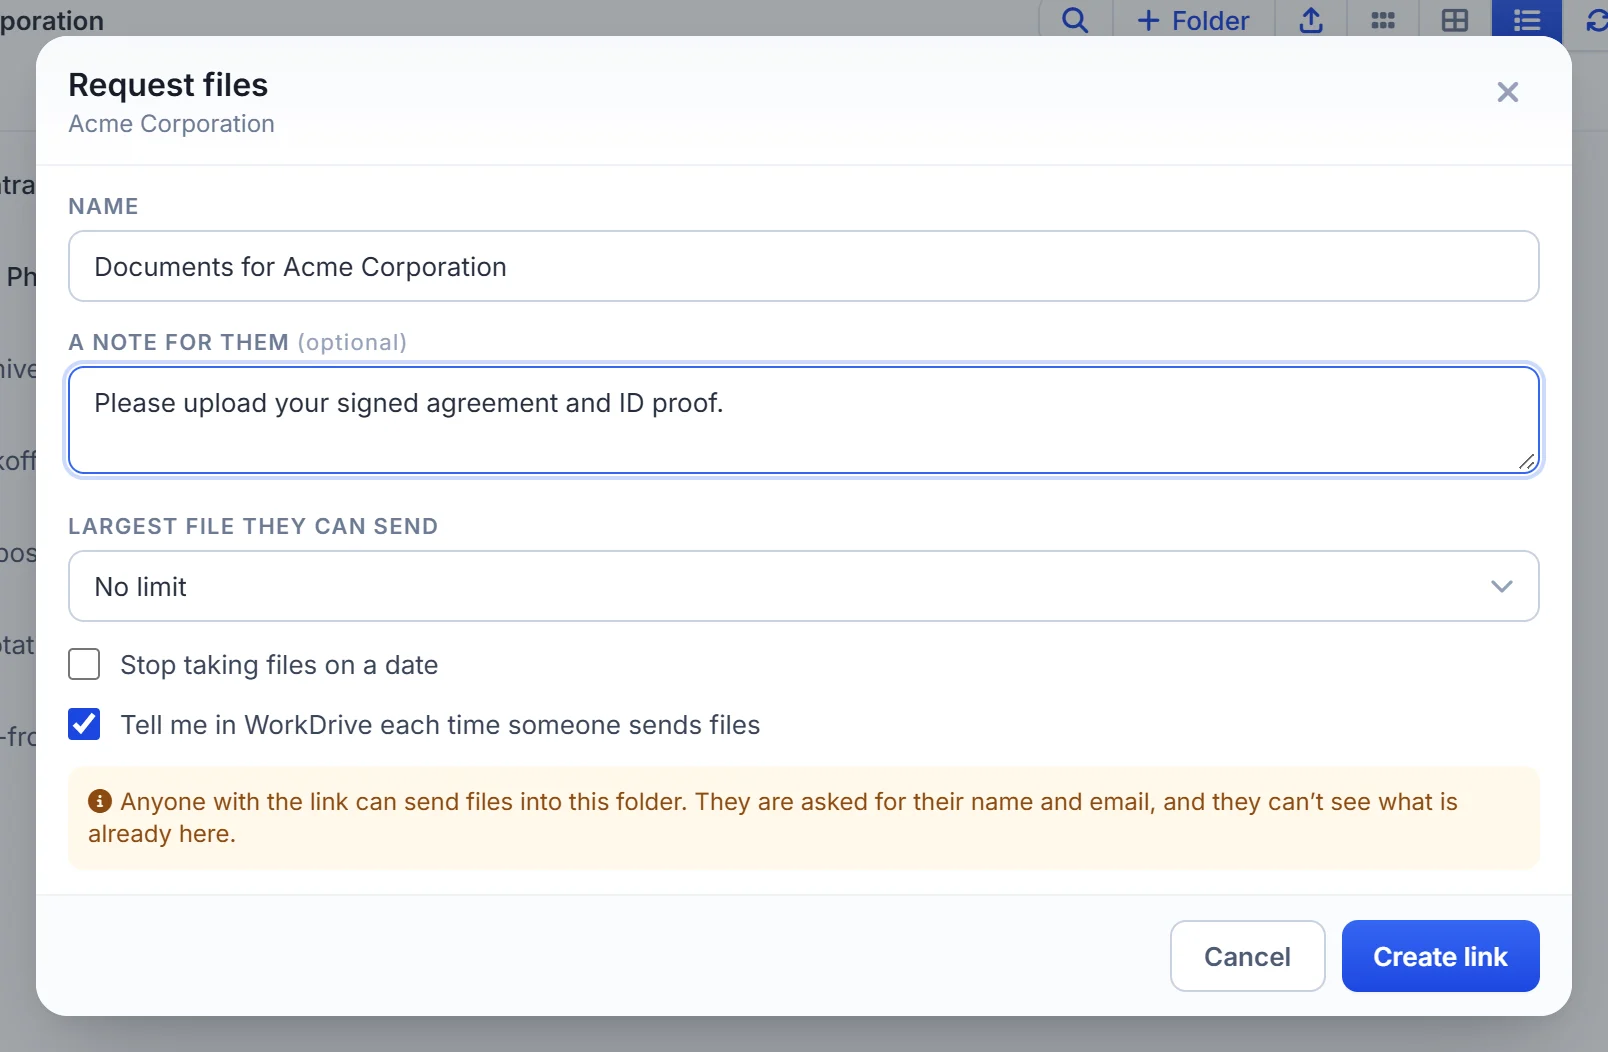
Task: Close the Request files dialog
Action: [x=1508, y=92]
